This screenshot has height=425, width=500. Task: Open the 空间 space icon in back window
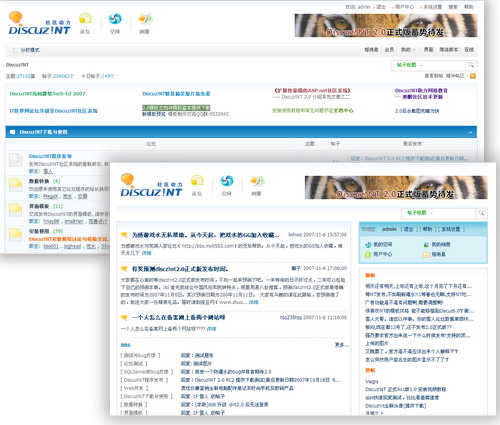(x=115, y=22)
